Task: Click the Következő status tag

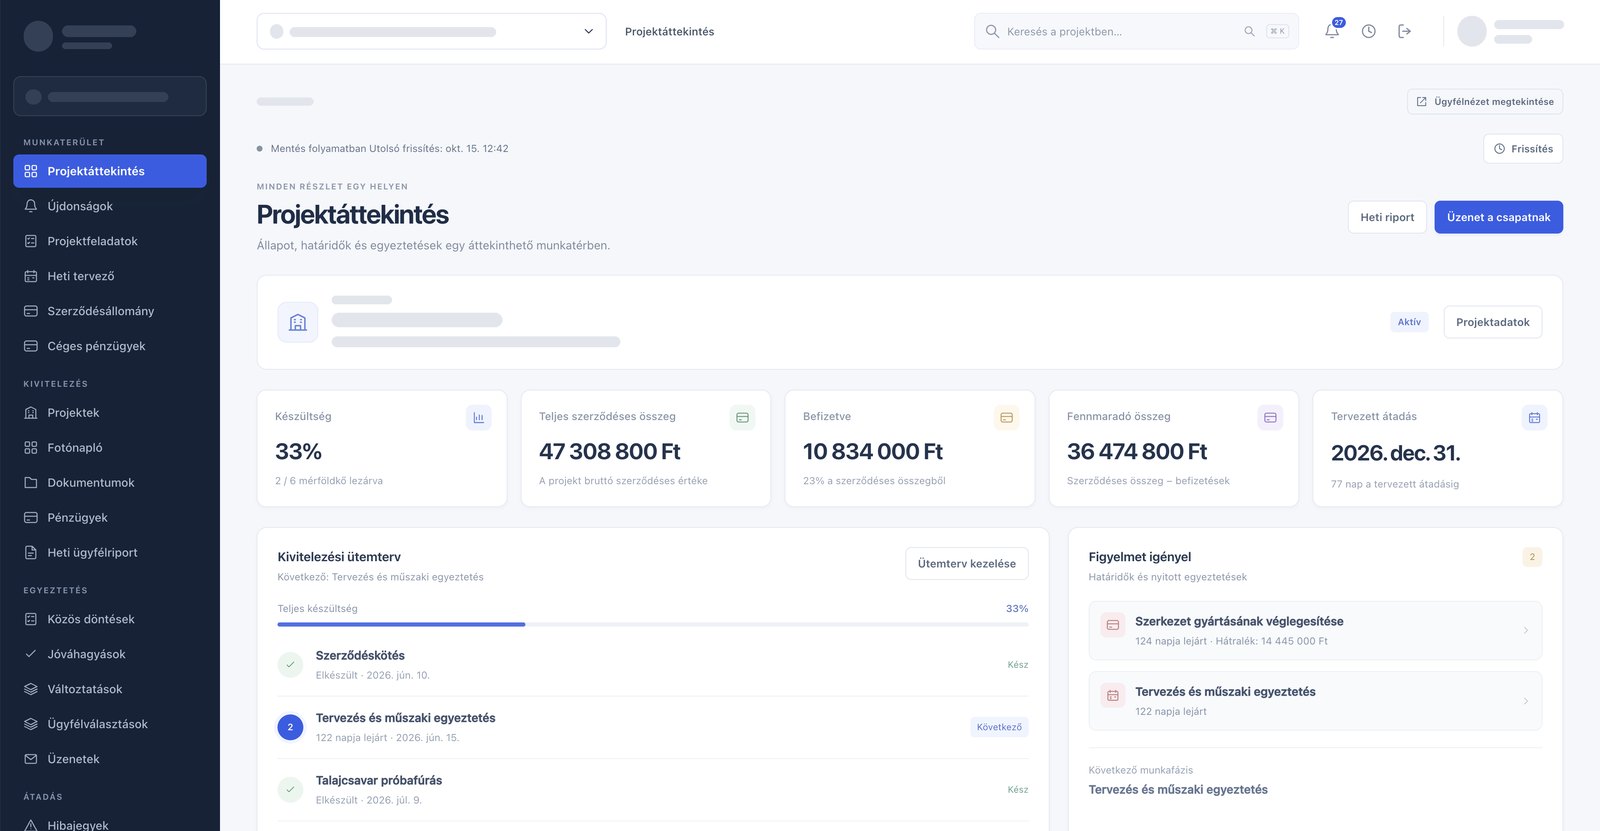Action: pyautogui.click(x=999, y=727)
